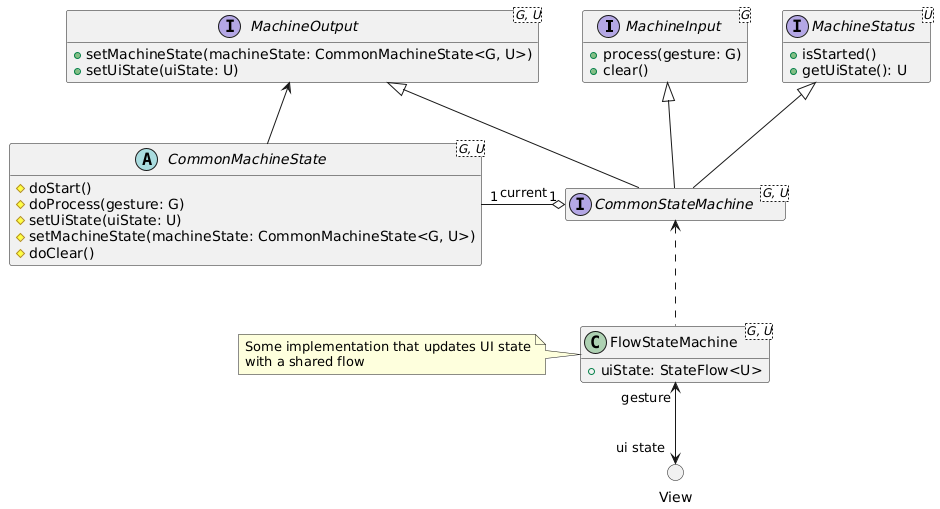Click the MachineStatus class title
The image size is (940, 509).
click(x=863, y=26)
